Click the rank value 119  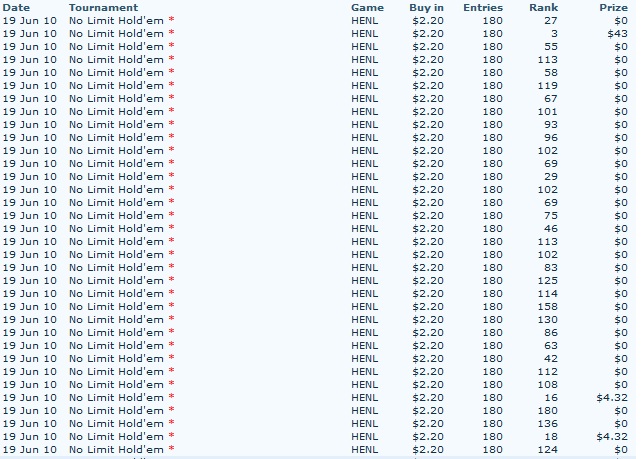[x=547, y=86]
